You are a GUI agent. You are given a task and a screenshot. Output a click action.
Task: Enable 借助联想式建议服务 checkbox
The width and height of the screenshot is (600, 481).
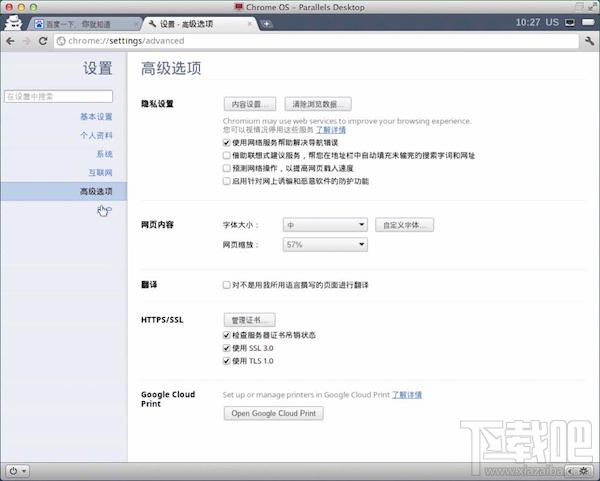pyautogui.click(x=227, y=155)
